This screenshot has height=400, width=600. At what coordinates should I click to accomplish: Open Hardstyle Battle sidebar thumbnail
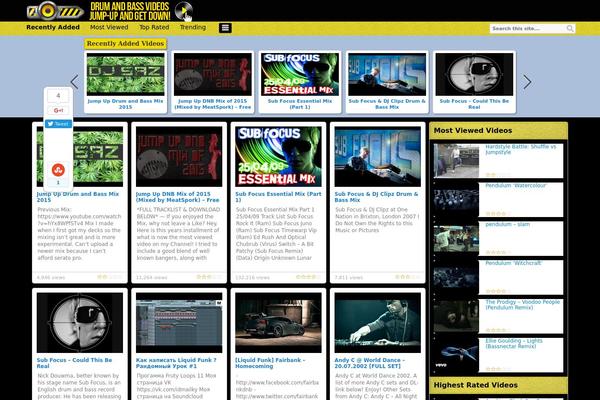click(x=456, y=161)
